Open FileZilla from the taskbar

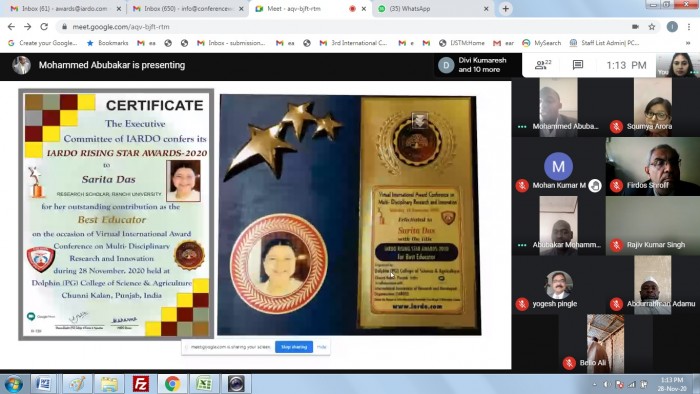pos(141,384)
